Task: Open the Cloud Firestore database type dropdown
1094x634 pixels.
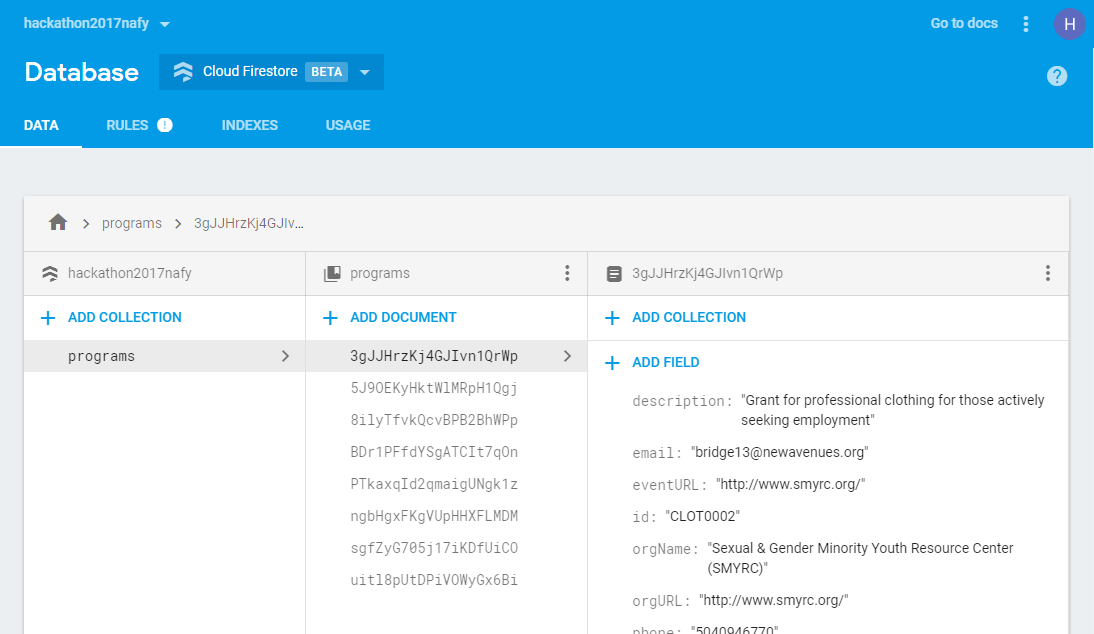Action: [x=271, y=72]
